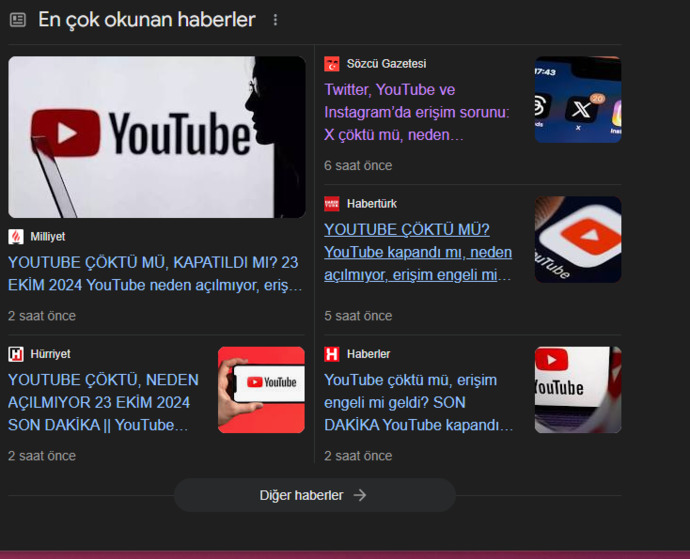Click the Haberler source name
This screenshot has width=690, height=559.
[x=368, y=354]
